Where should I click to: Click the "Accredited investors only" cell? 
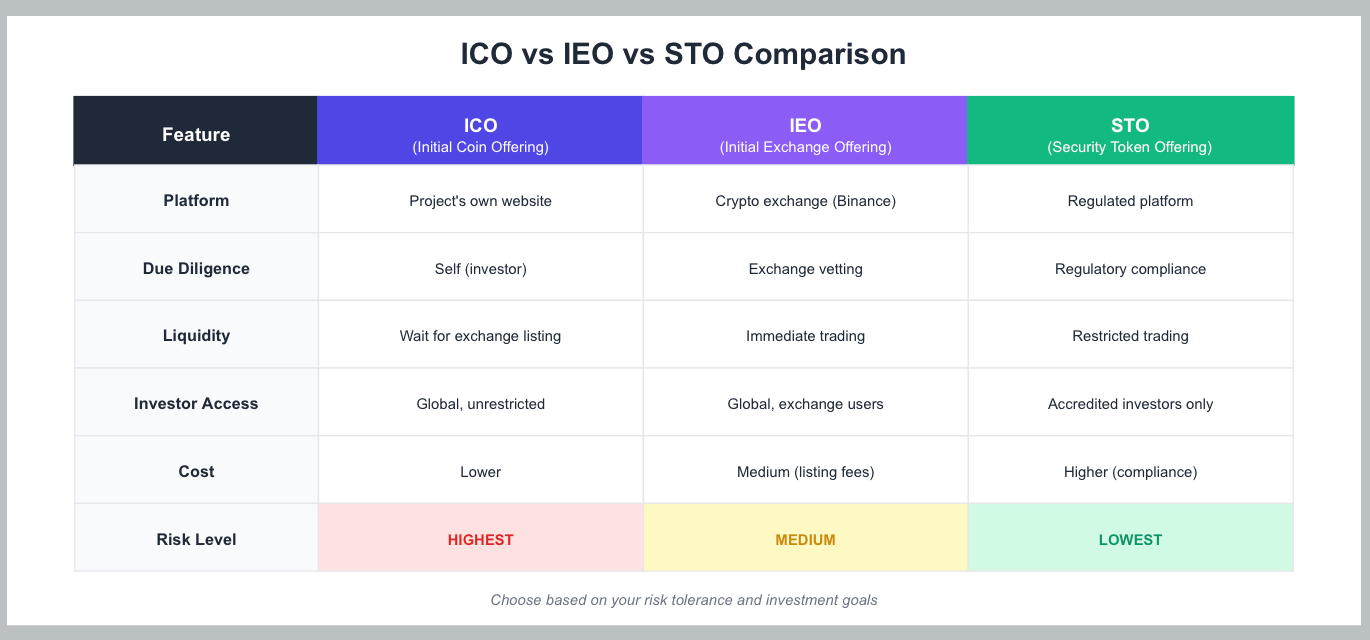[x=1130, y=404]
